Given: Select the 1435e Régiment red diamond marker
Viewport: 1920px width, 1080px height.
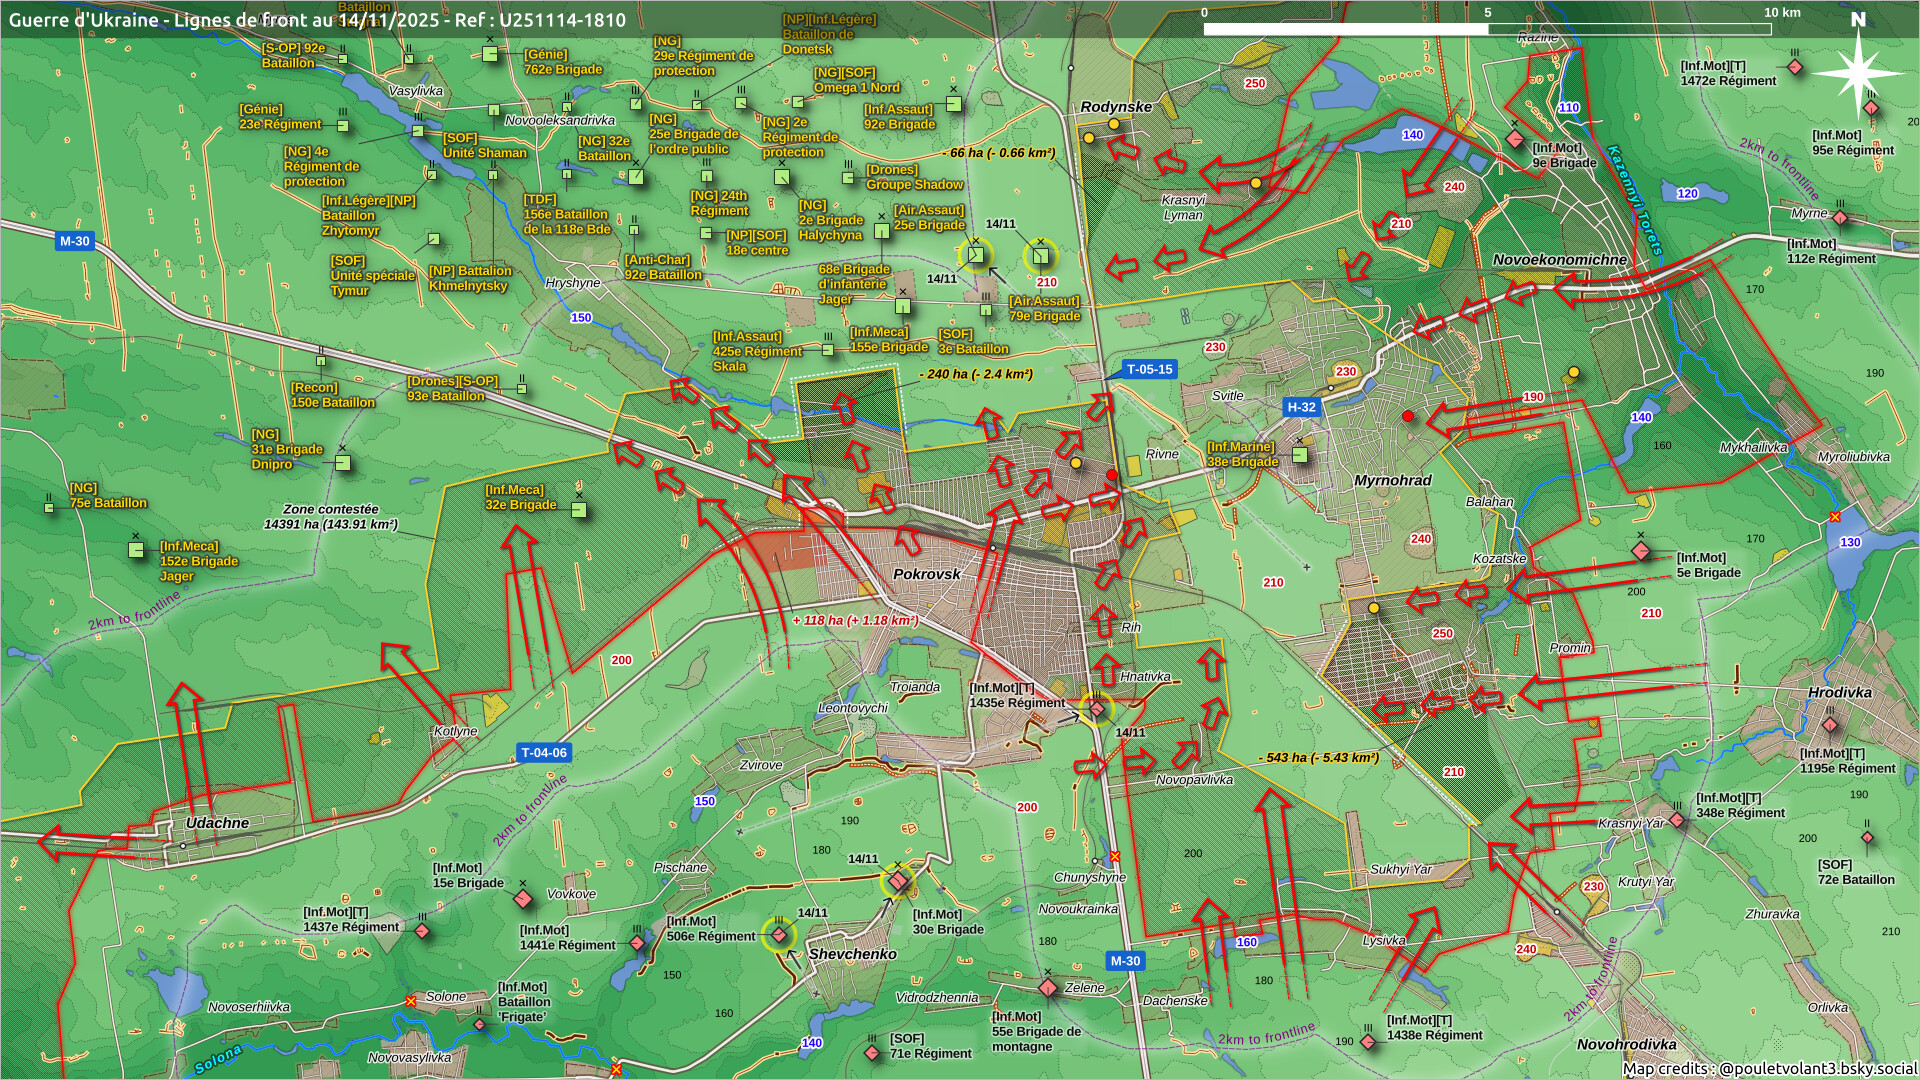Looking at the screenshot, I should (x=1097, y=709).
